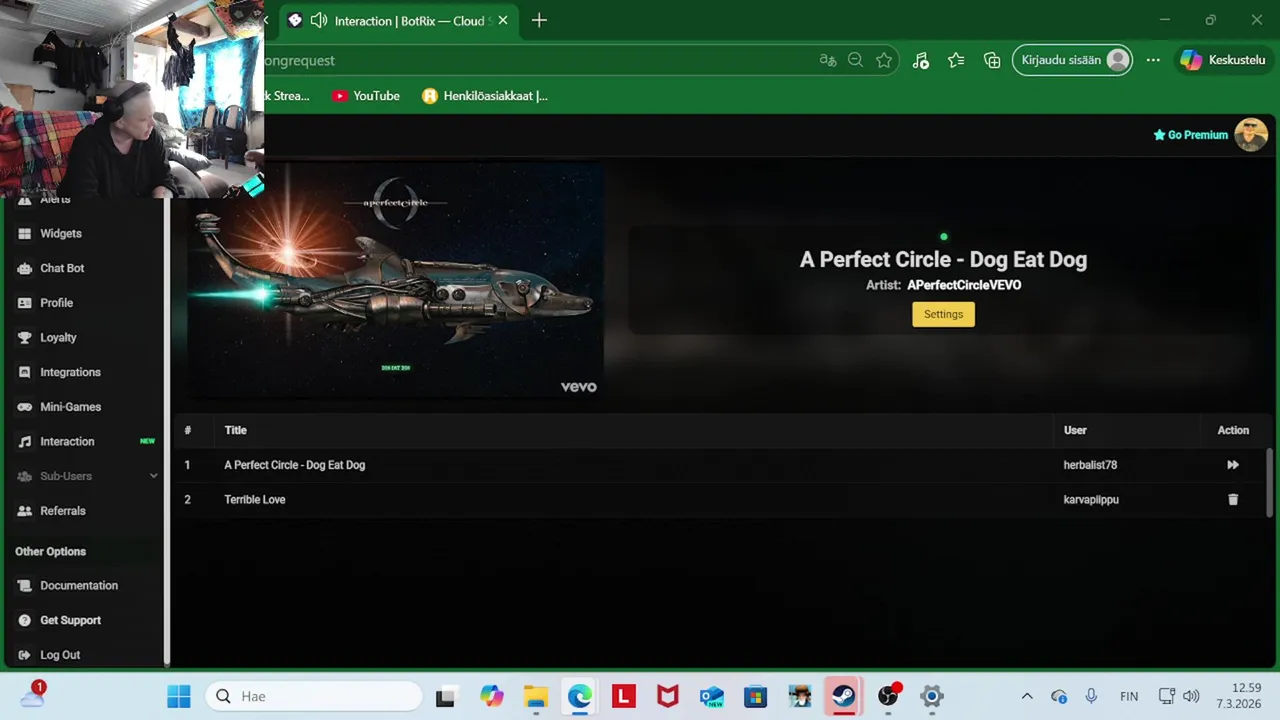Screen dimensions: 1280x720
Task: Open Integrations in the sidebar
Action: tap(70, 372)
